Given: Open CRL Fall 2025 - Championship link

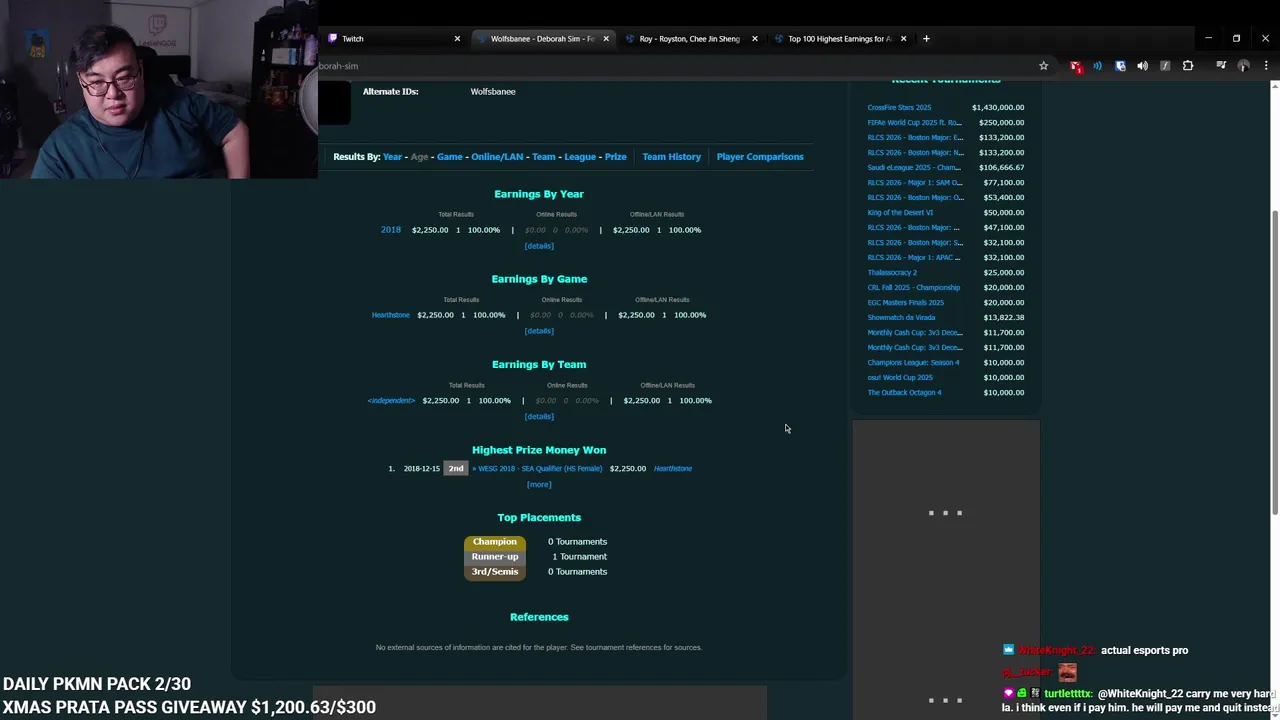Looking at the screenshot, I should [x=913, y=288].
